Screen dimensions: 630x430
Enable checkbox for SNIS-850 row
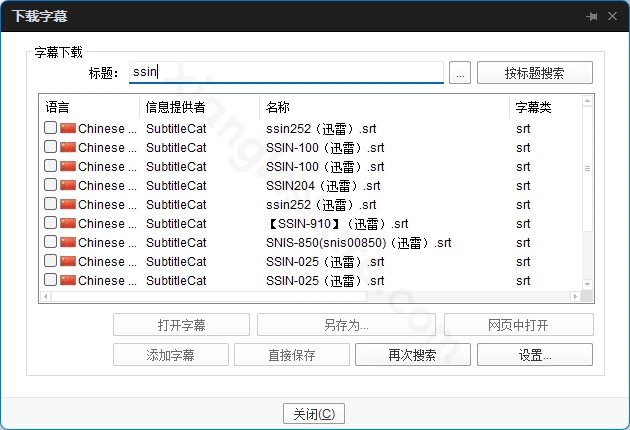point(50,242)
